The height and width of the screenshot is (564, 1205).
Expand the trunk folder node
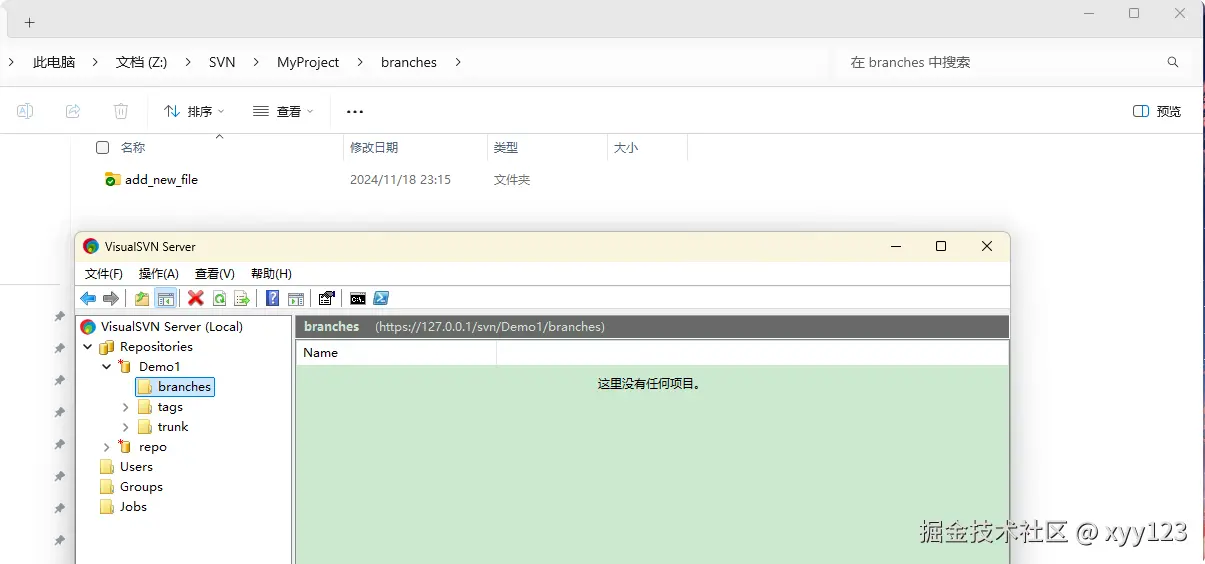126,427
